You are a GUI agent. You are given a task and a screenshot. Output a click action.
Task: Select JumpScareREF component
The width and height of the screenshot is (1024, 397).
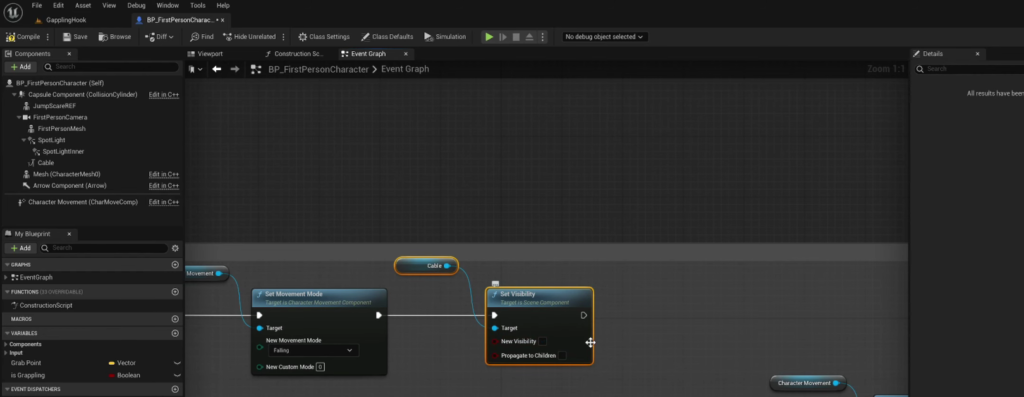point(54,106)
